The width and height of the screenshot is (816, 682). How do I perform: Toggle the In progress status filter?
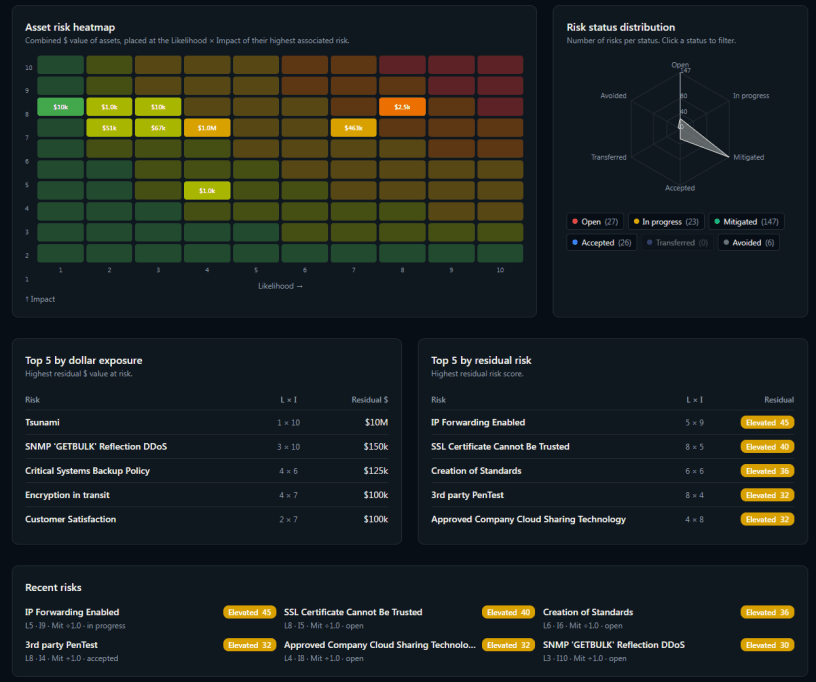click(666, 222)
